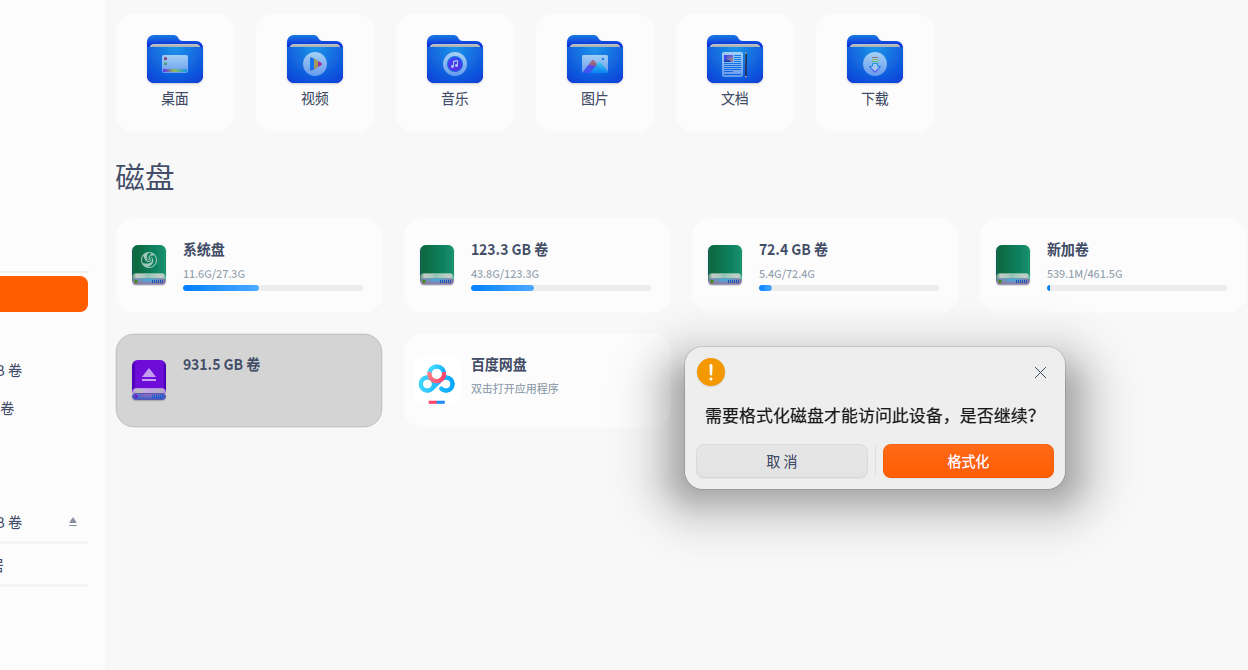Open the 音乐 (Music) folder icon

pos(454,59)
